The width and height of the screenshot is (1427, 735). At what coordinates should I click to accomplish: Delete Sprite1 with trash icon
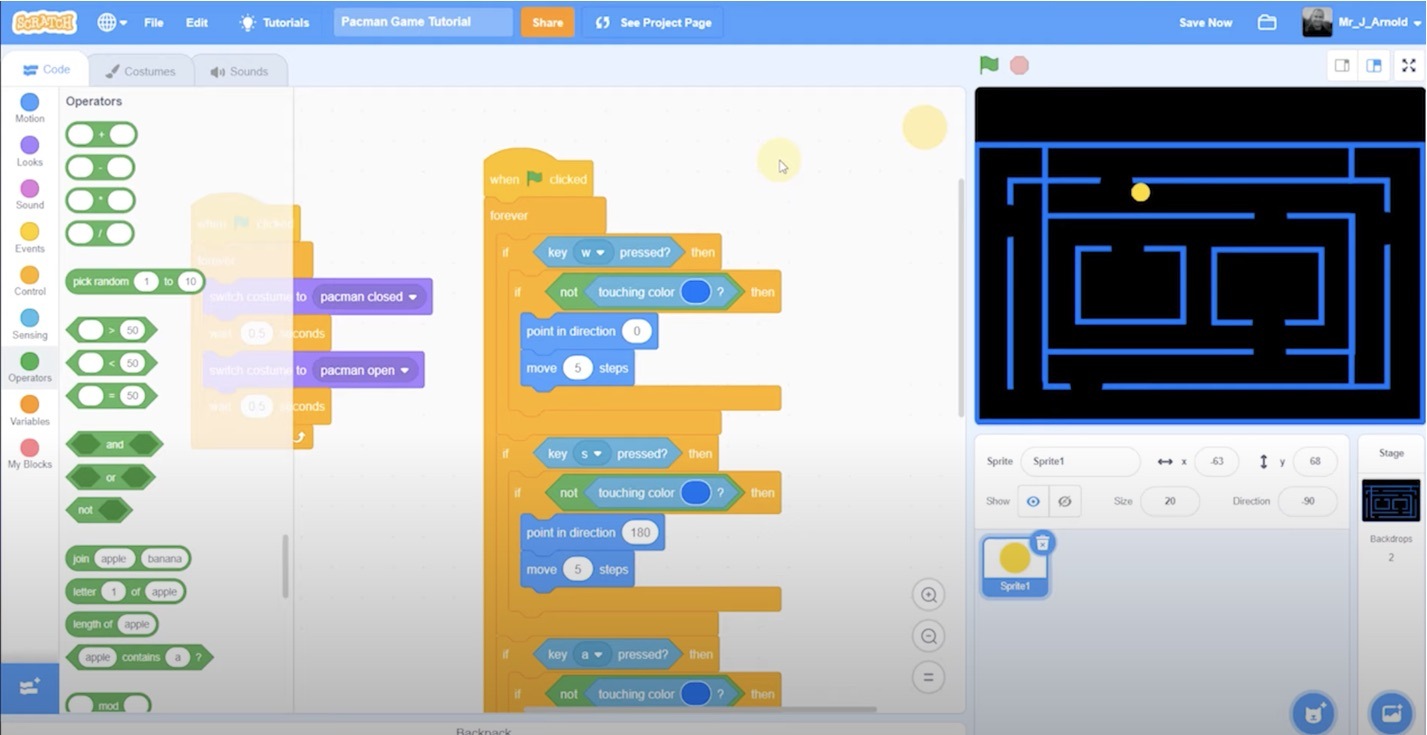pyautogui.click(x=1043, y=542)
